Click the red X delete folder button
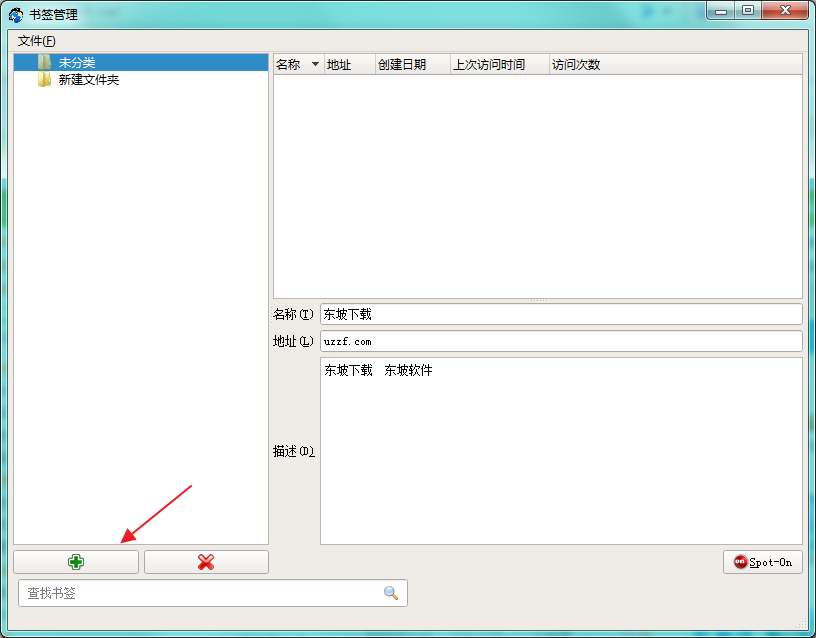 coord(206,562)
